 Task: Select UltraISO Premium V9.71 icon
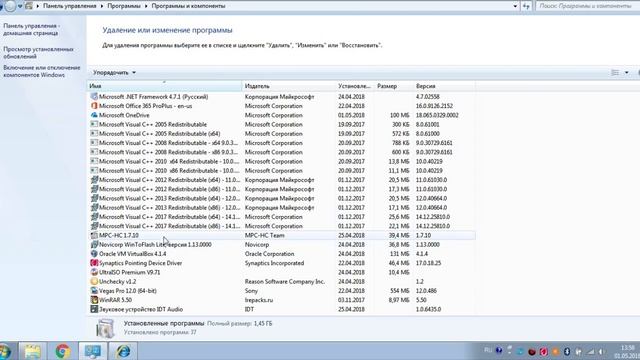[94, 272]
